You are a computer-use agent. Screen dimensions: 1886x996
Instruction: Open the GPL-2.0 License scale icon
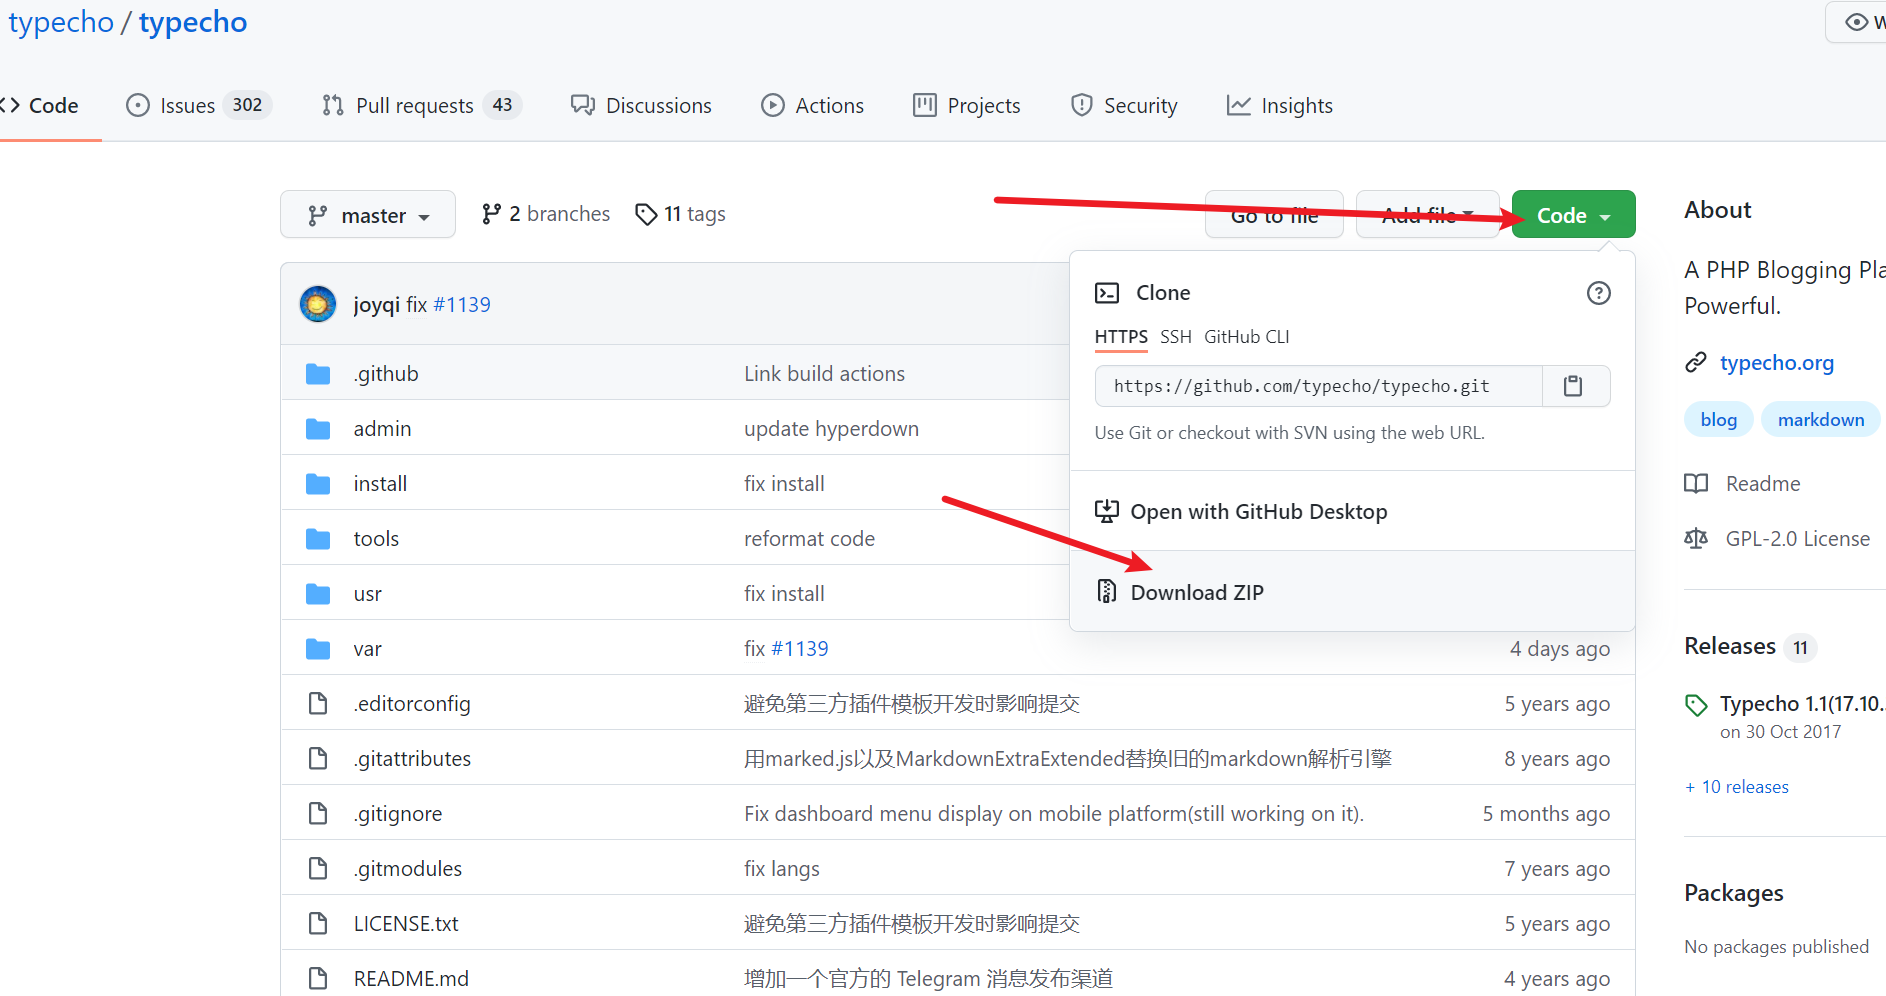1696,539
